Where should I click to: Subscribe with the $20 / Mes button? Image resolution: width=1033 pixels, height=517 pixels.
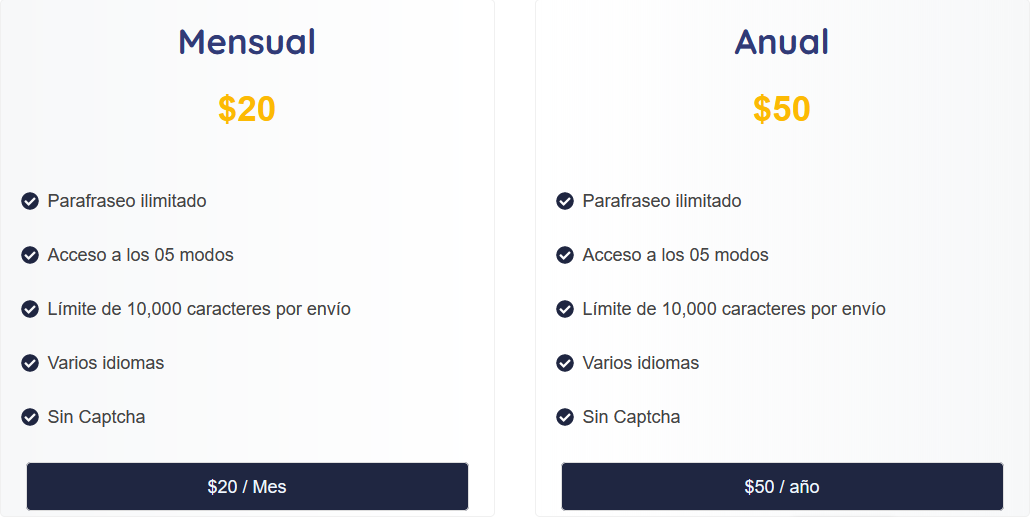click(247, 487)
